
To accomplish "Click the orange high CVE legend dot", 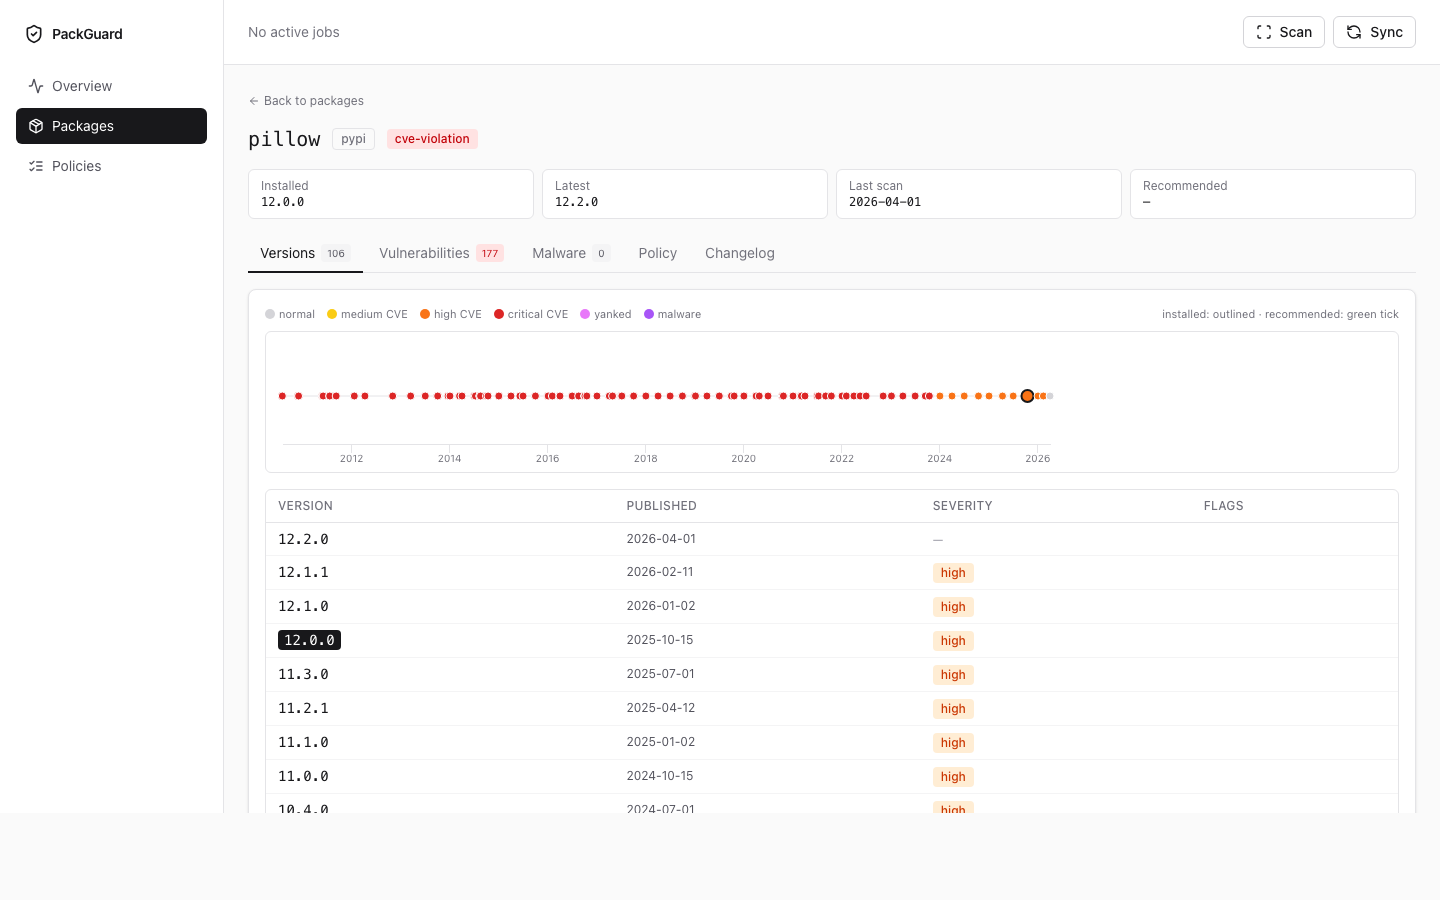I will click(x=425, y=314).
